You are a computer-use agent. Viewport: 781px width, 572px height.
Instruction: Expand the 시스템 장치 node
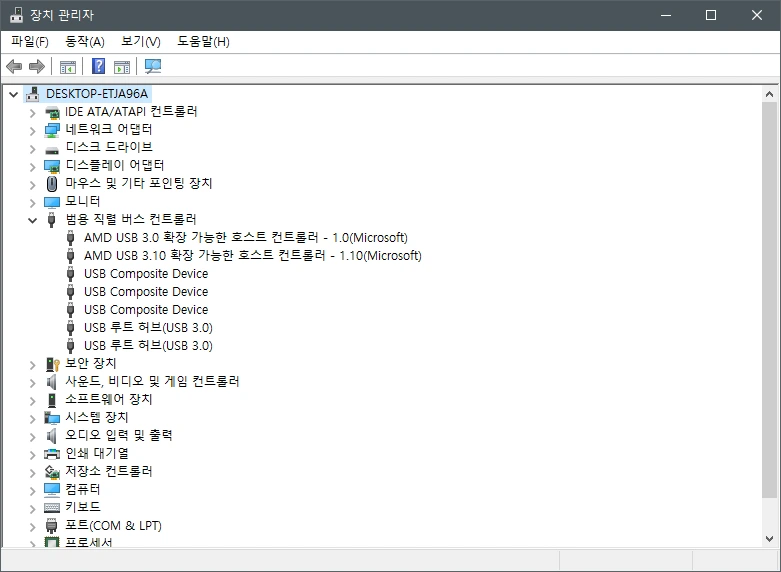pyautogui.click(x=33, y=419)
